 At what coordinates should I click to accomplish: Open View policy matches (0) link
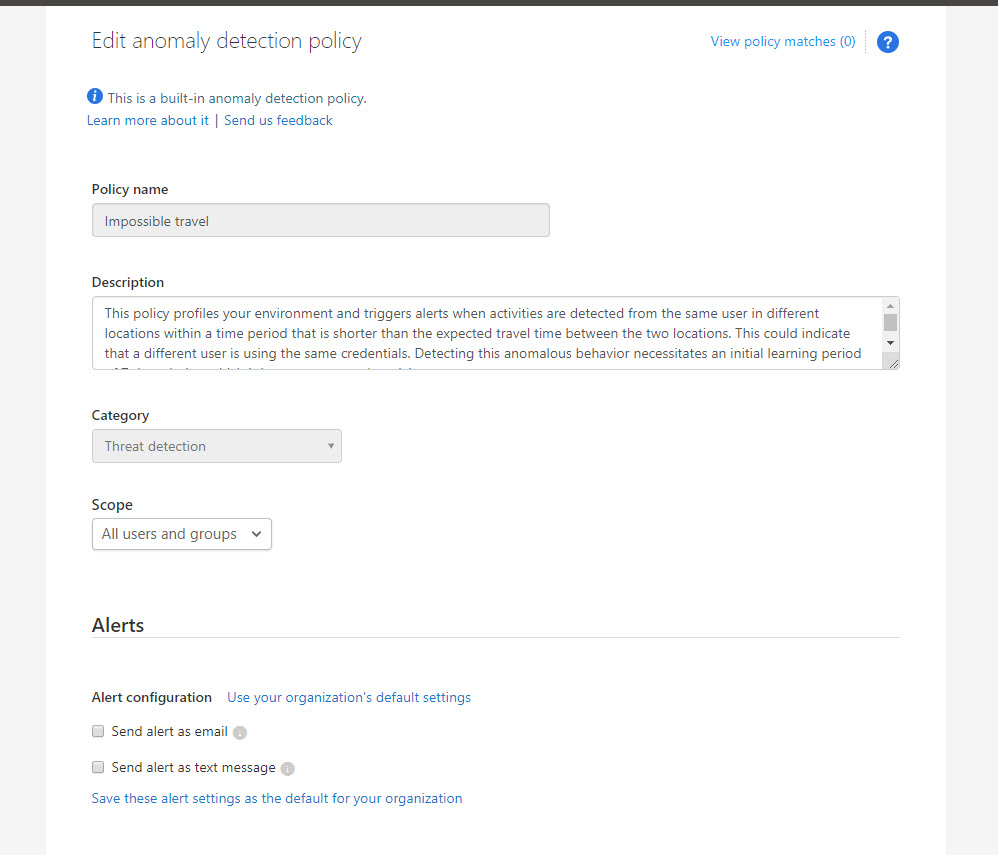click(x=782, y=41)
